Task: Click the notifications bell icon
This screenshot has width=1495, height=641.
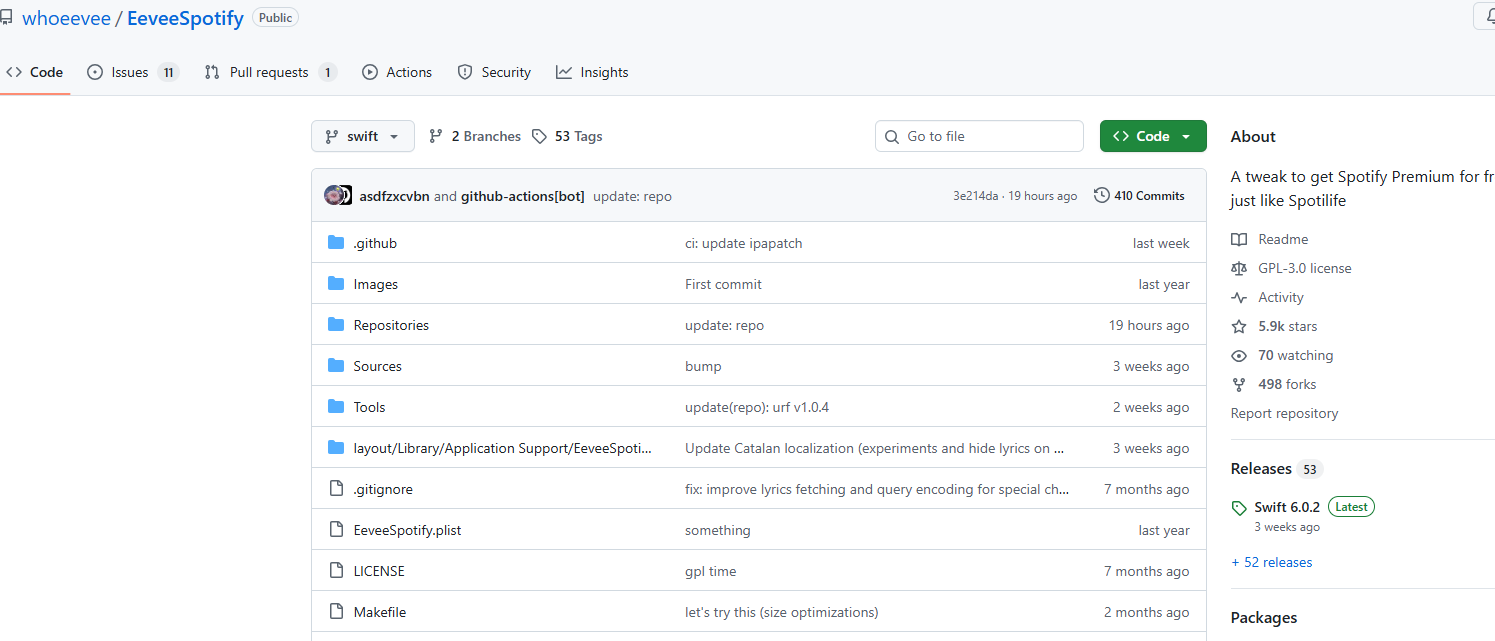Action: pos(1489,16)
